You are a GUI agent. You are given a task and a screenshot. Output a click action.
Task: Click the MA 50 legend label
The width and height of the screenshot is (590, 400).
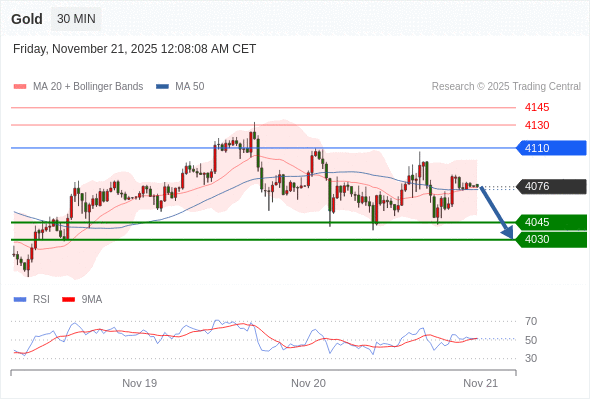click(x=190, y=87)
